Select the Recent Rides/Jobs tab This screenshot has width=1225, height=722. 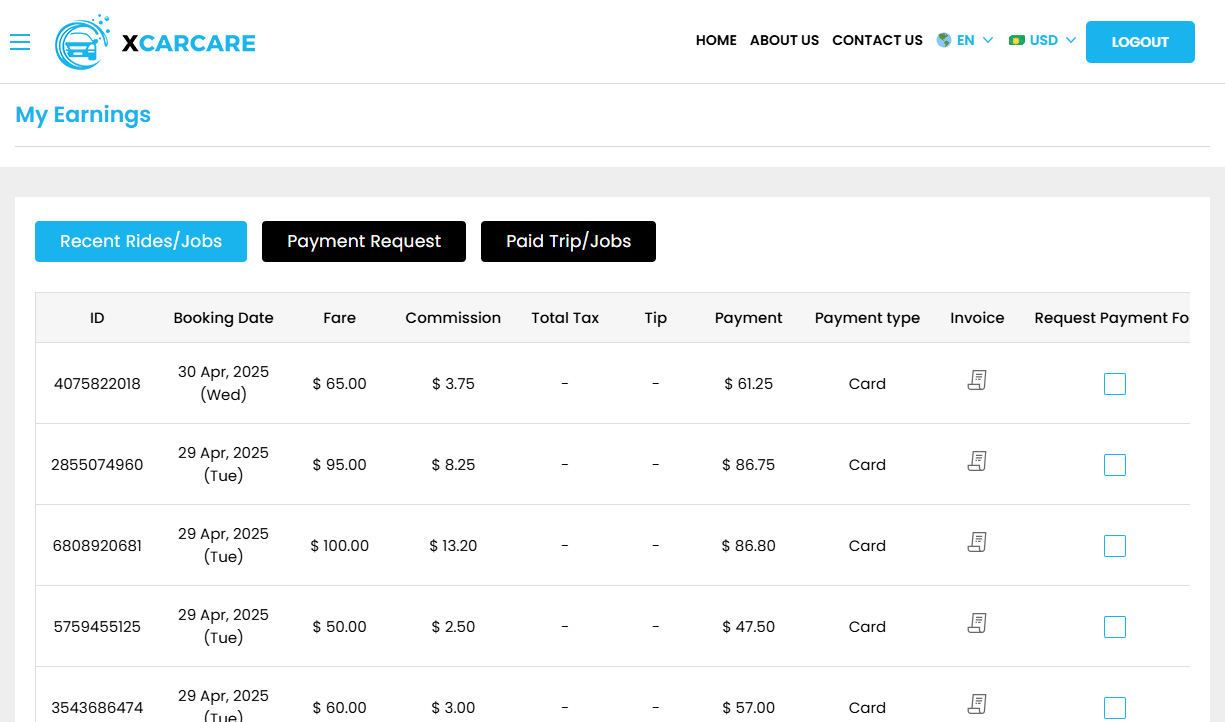[x=141, y=242]
